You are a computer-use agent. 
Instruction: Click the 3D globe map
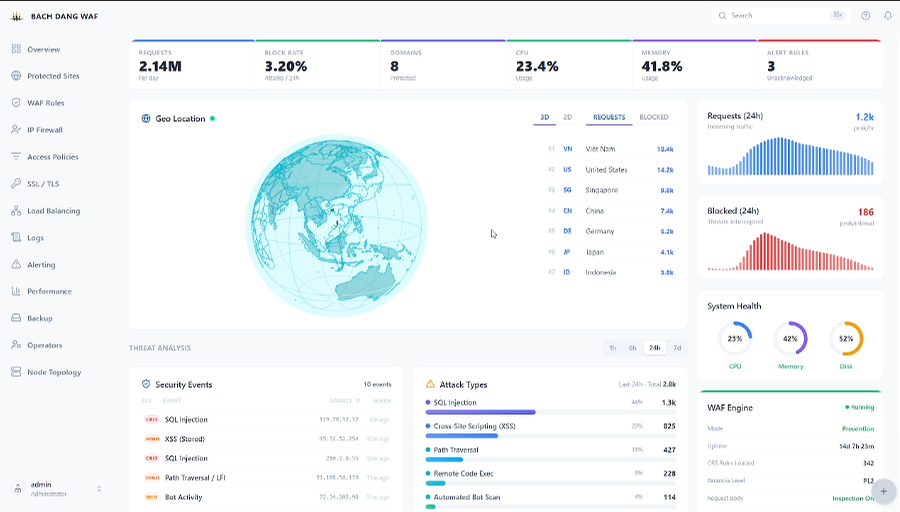click(x=337, y=225)
